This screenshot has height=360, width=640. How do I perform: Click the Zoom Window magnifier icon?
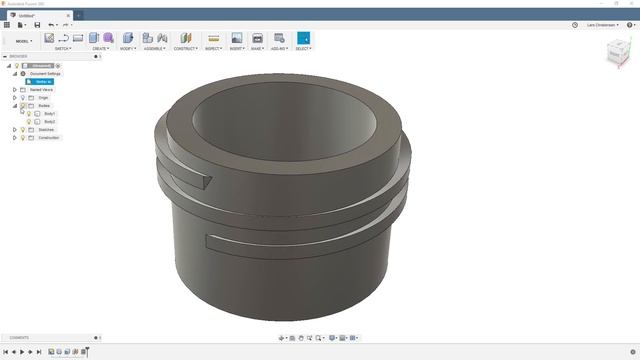point(310,338)
